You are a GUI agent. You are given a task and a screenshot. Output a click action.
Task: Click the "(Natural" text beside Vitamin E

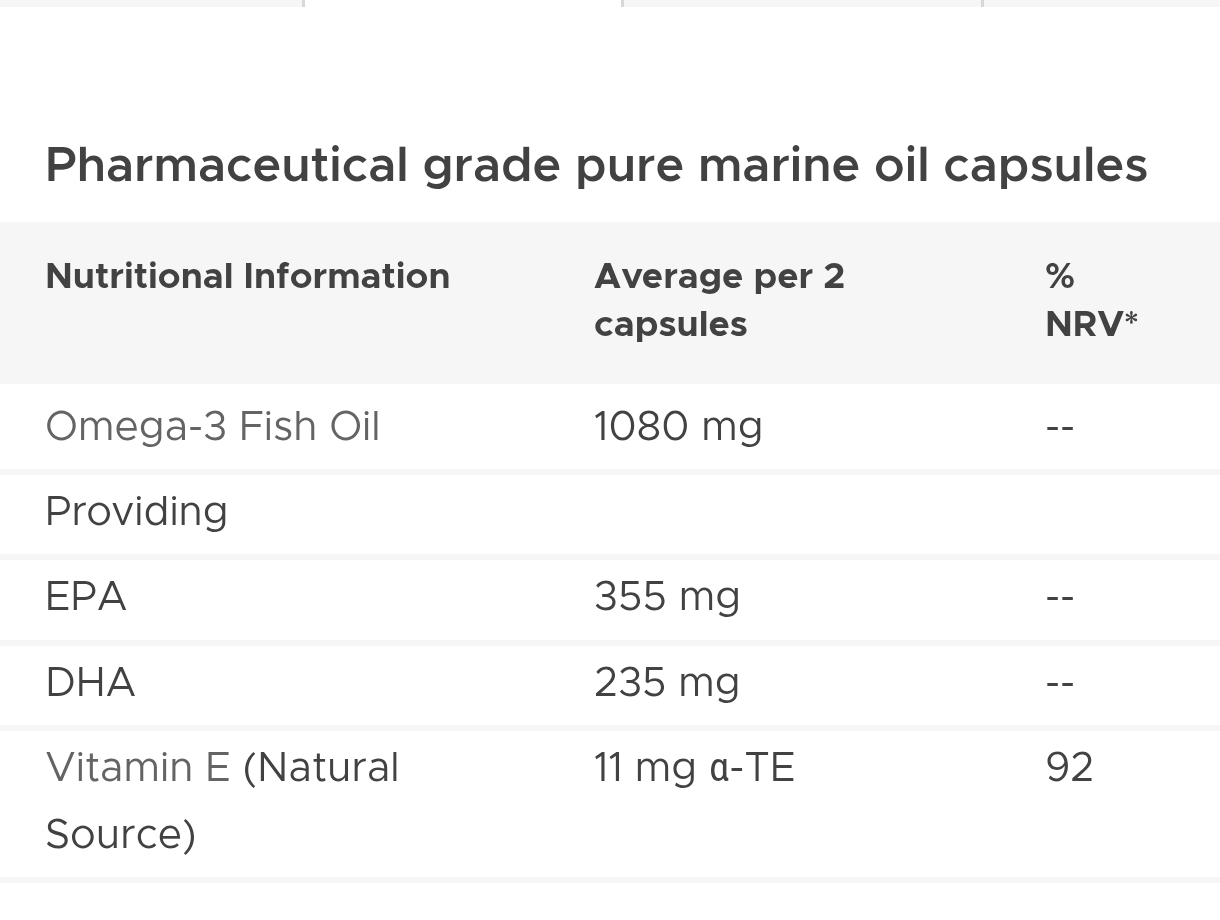(x=321, y=768)
